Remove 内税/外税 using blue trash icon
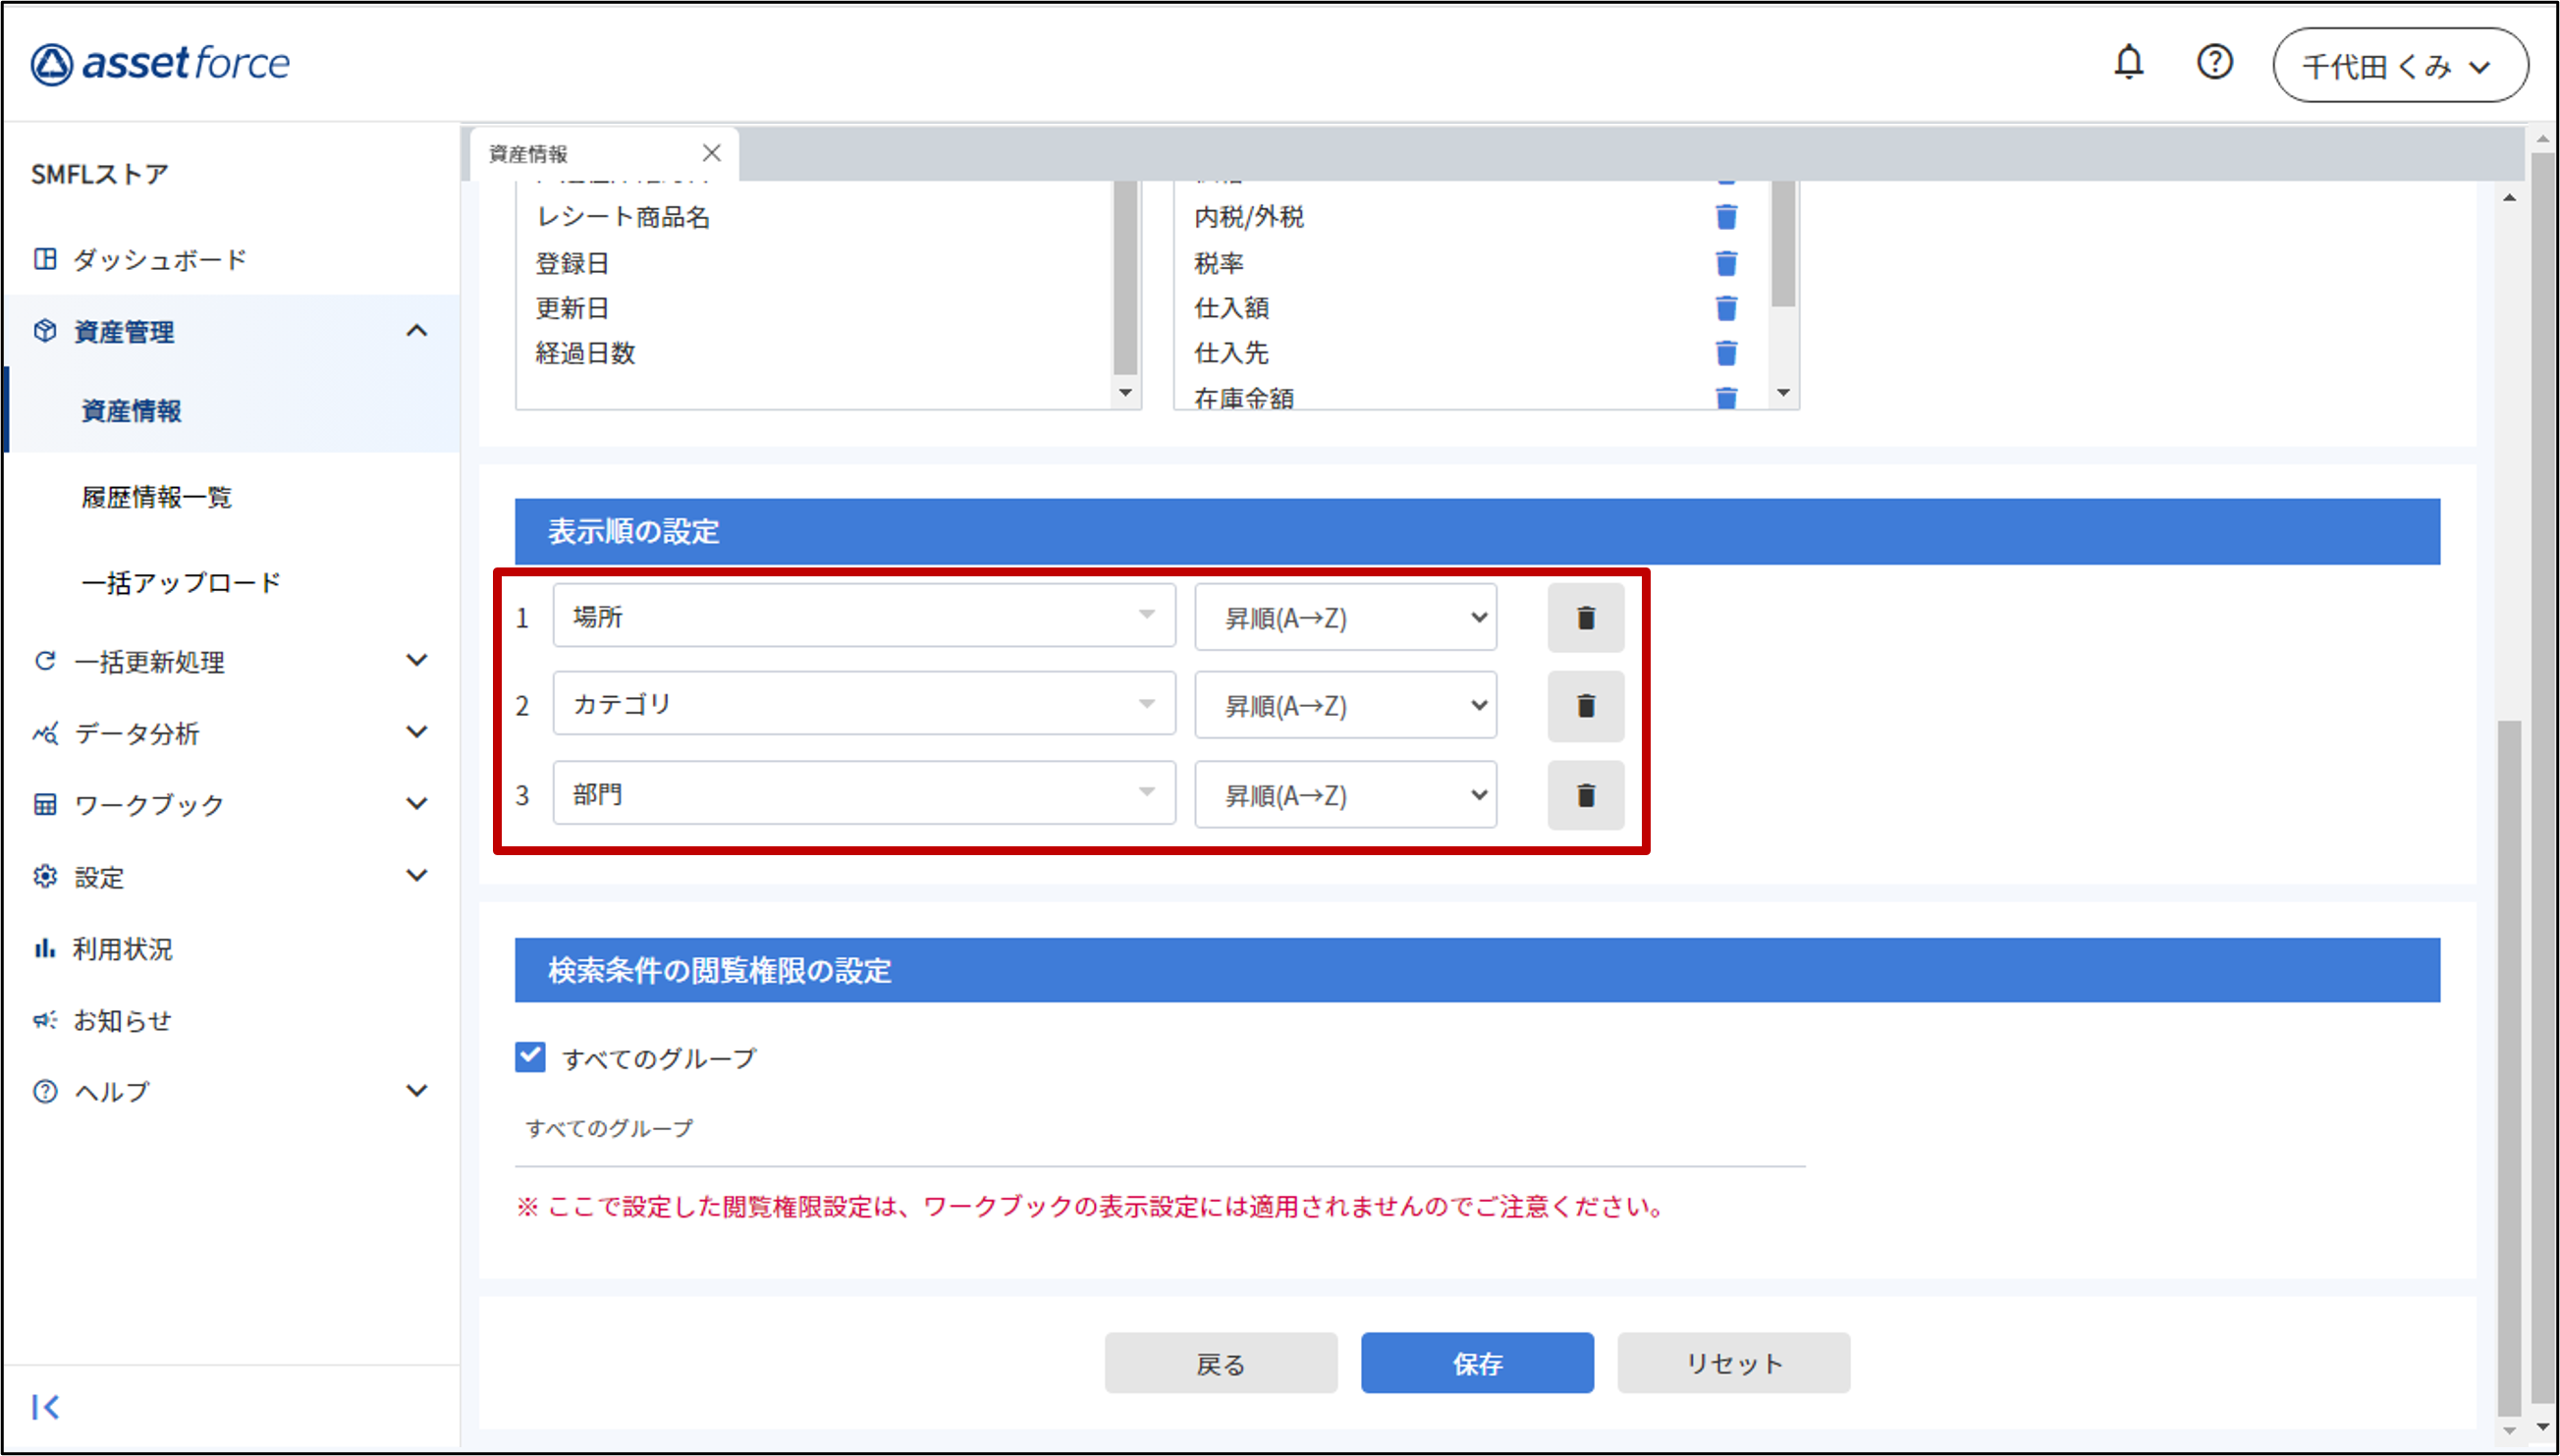The width and height of the screenshot is (2560, 1456). (x=1725, y=217)
